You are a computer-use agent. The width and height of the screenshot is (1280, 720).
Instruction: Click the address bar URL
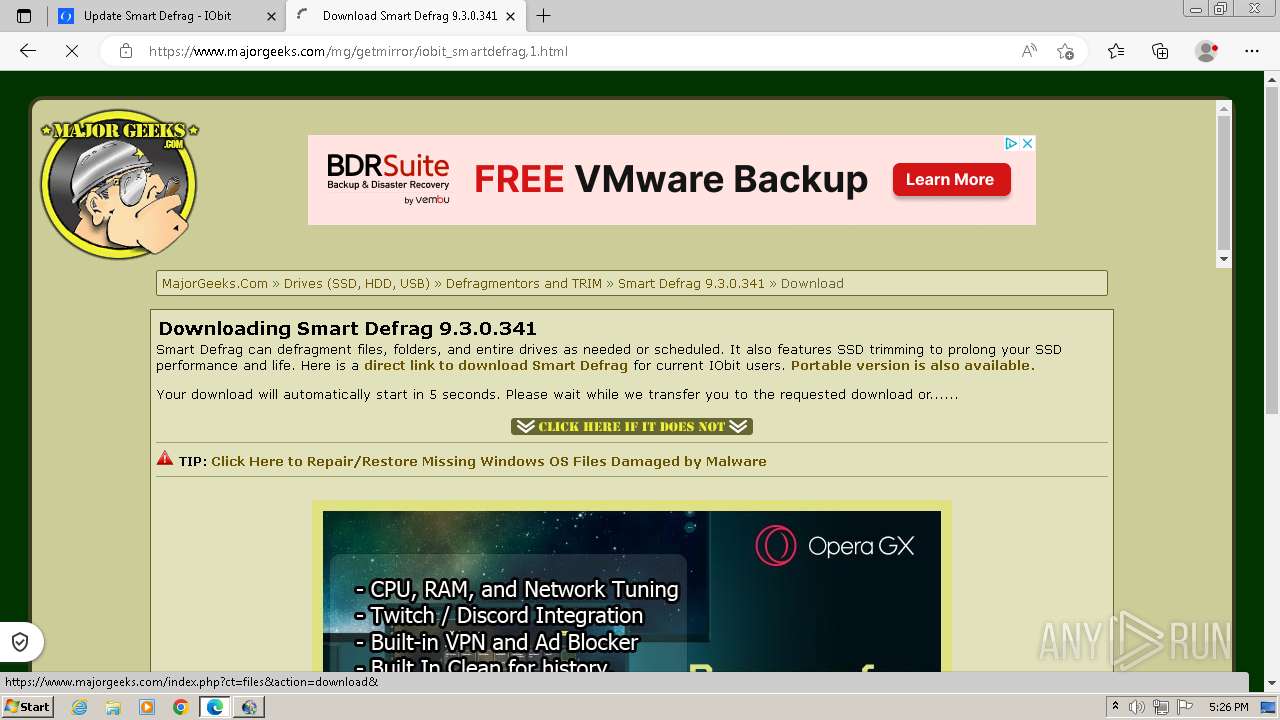click(358, 51)
